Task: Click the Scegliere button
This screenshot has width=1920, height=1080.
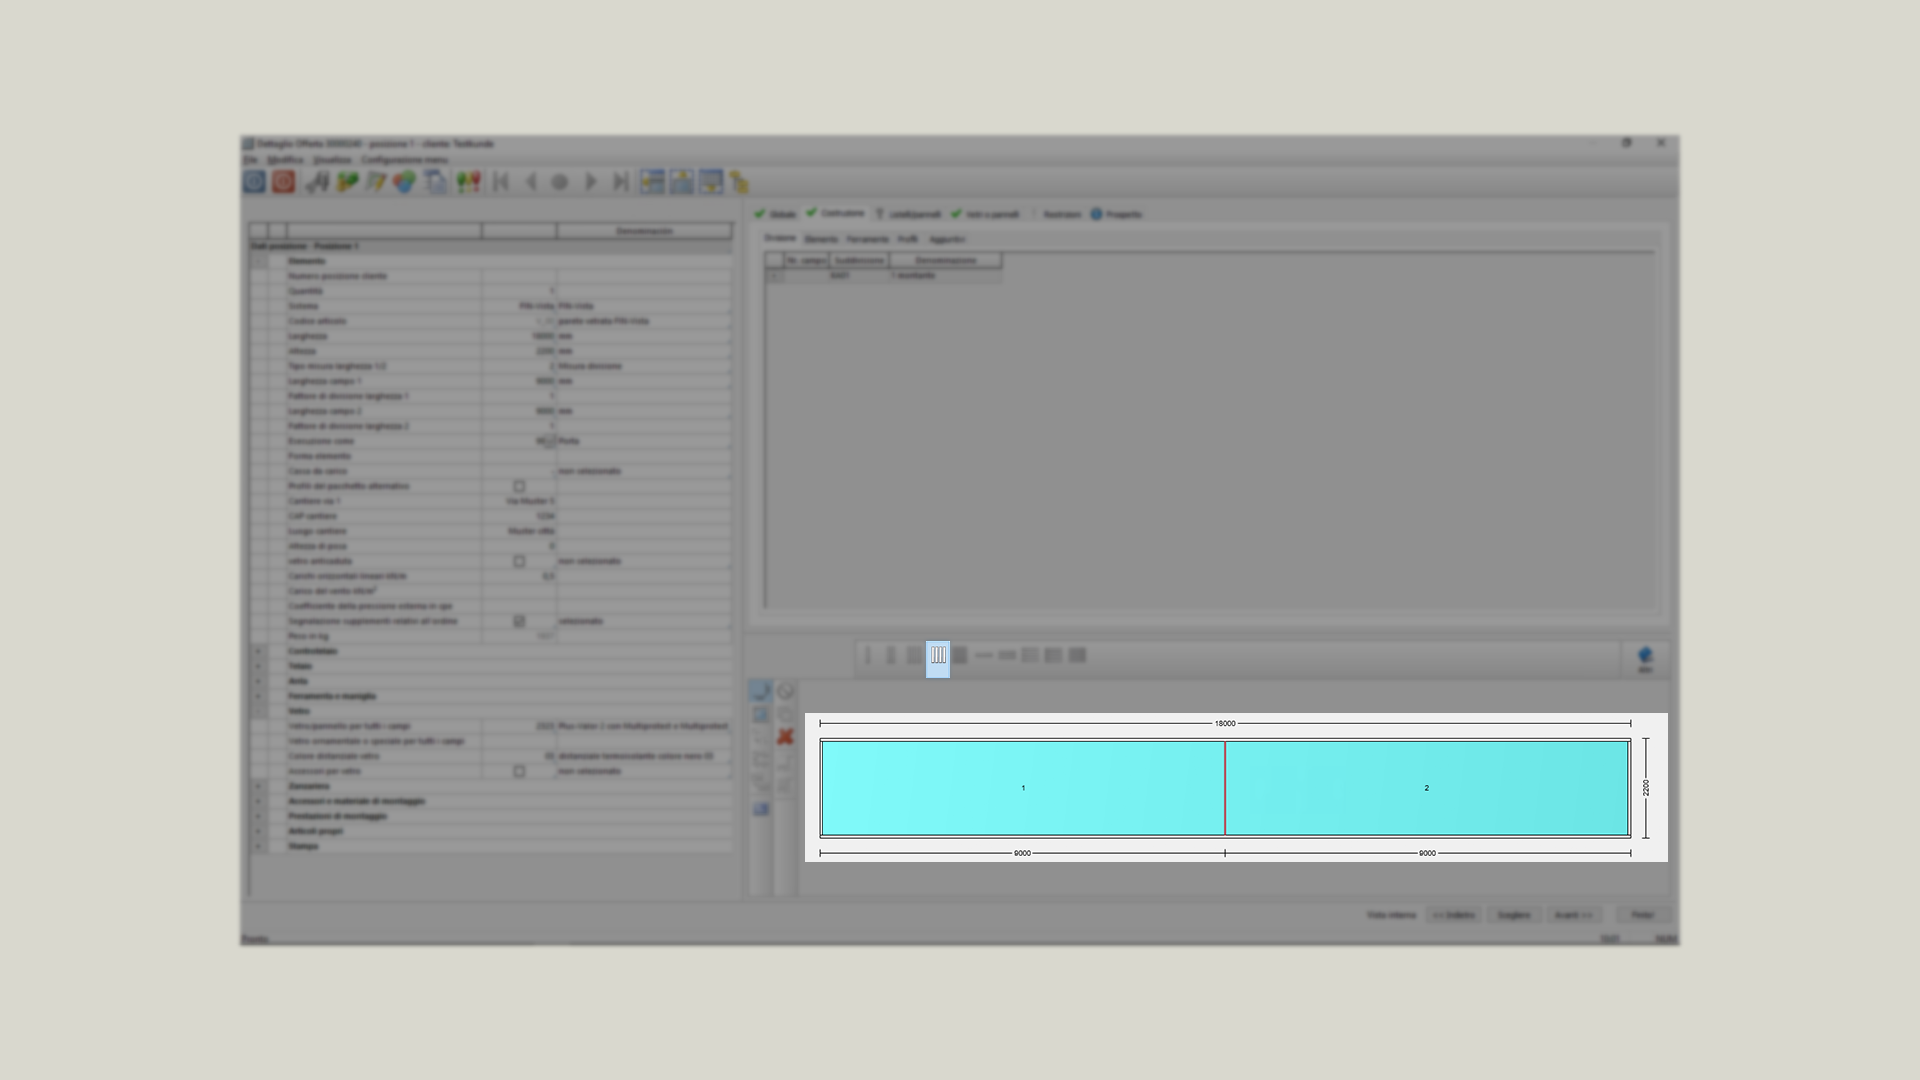Action: coord(1513,915)
